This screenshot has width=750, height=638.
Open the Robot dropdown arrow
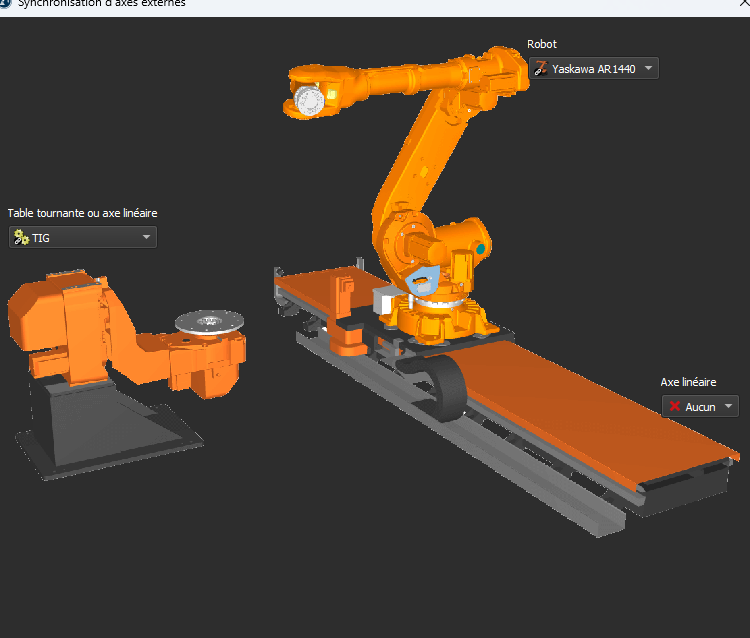click(x=649, y=69)
